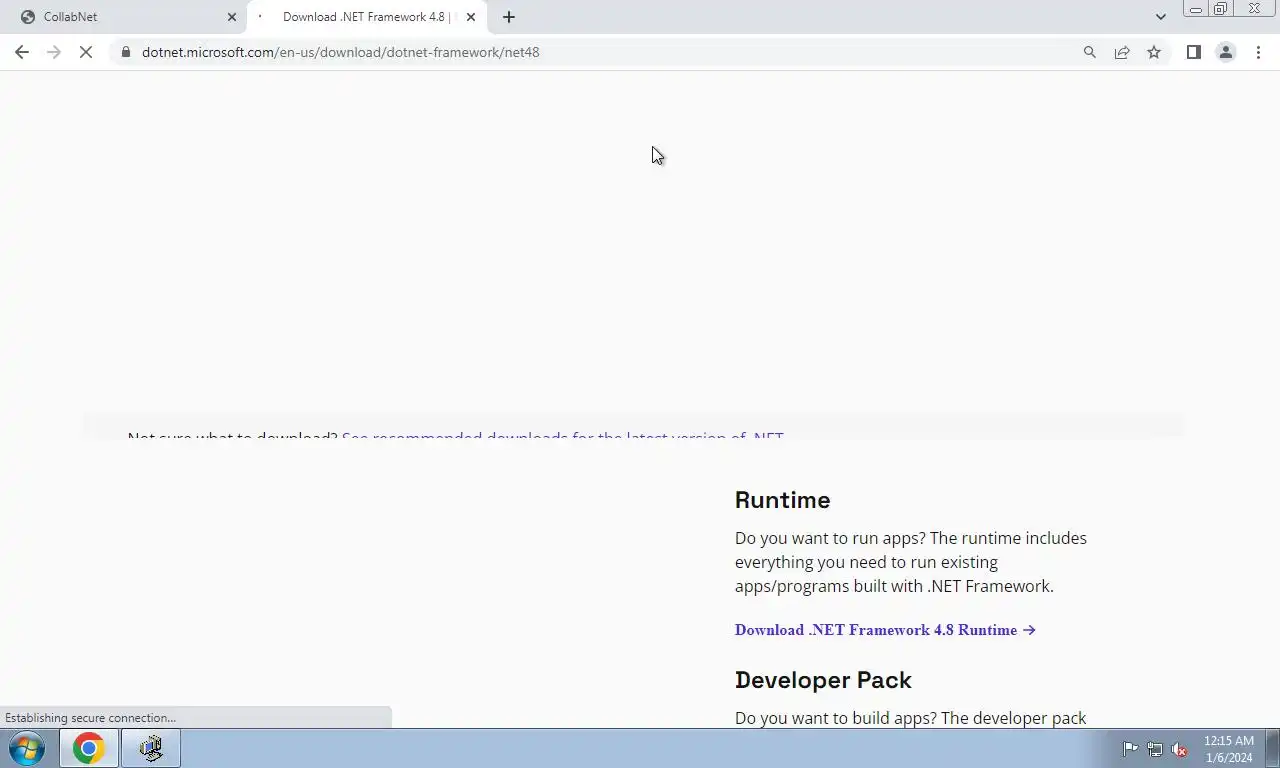1280x768 pixels.
Task: Click the Runtime description paragraph
Action: pyautogui.click(x=911, y=562)
